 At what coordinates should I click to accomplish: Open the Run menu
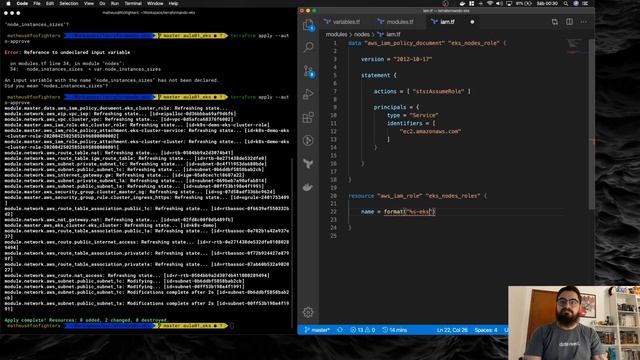click(x=115, y=3)
